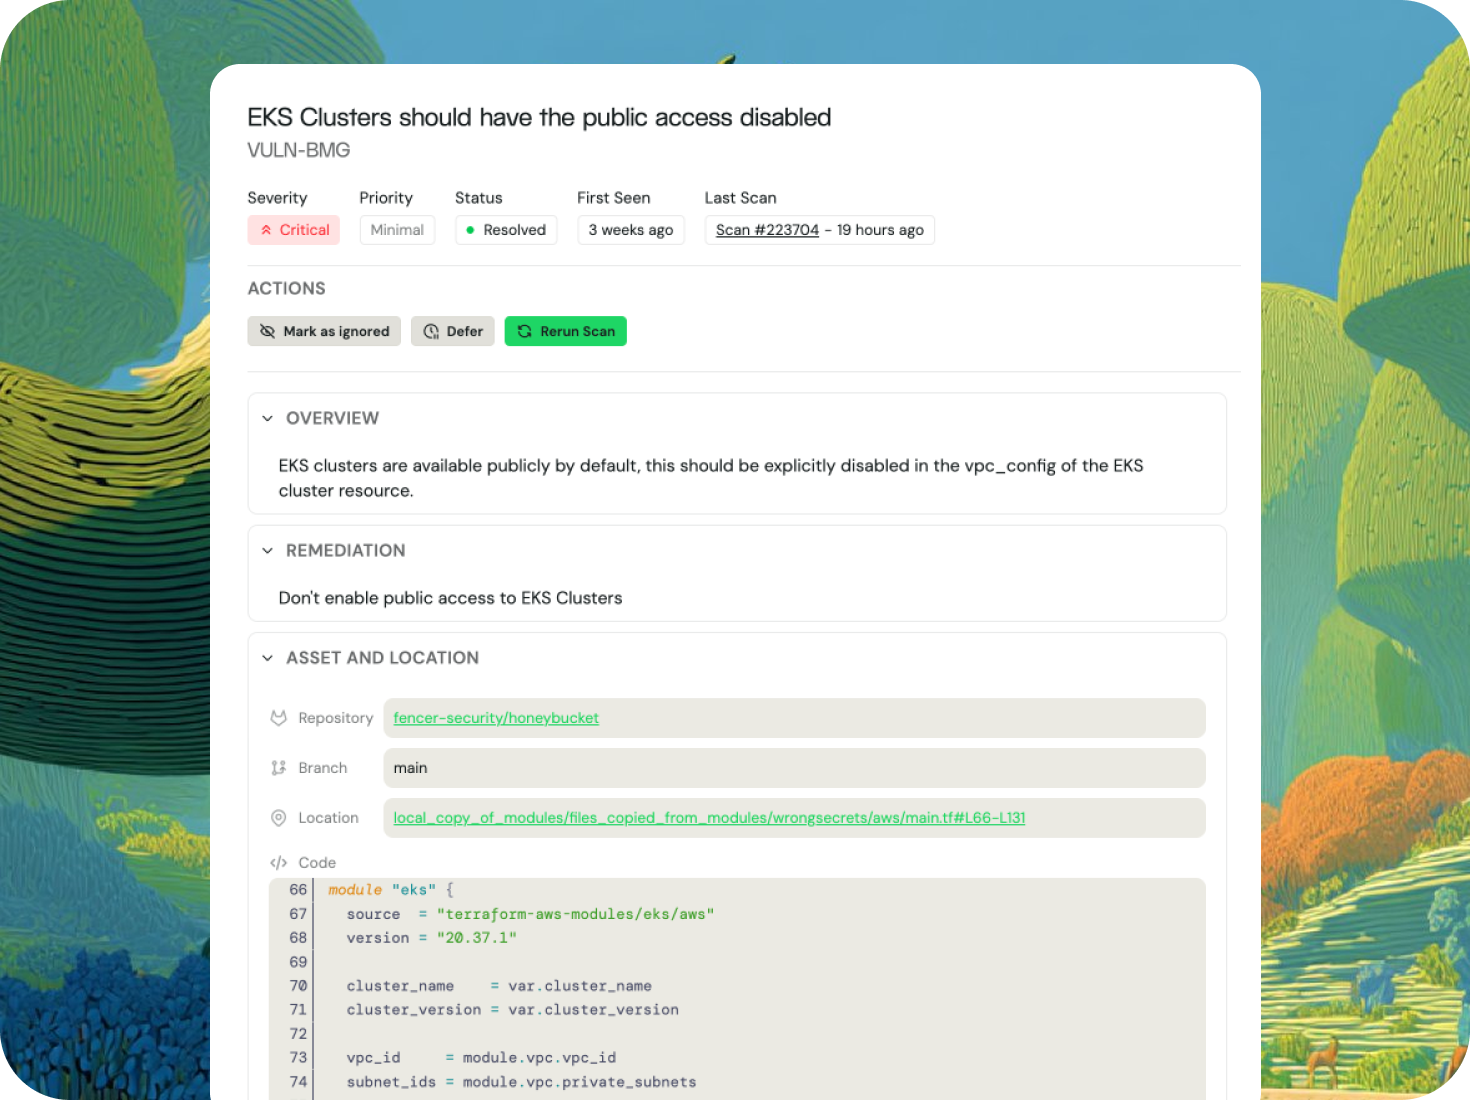Click the overview description paragraph
This screenshot has width=1470, height=1100.
click(x=711, y=478)
